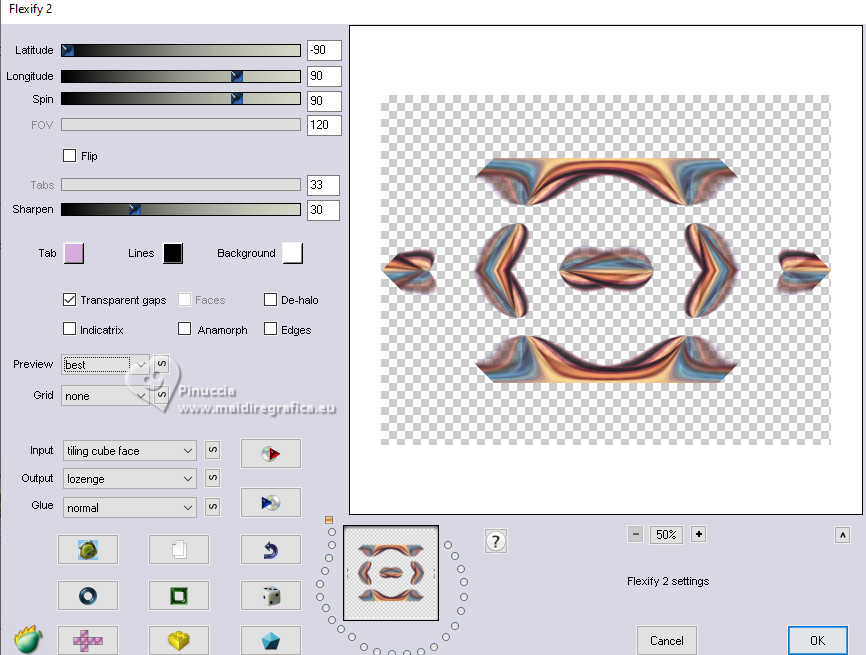Click the Latitude slider handle
The height and width of the screenshot is (655, 866).
[x=67, y=50]
